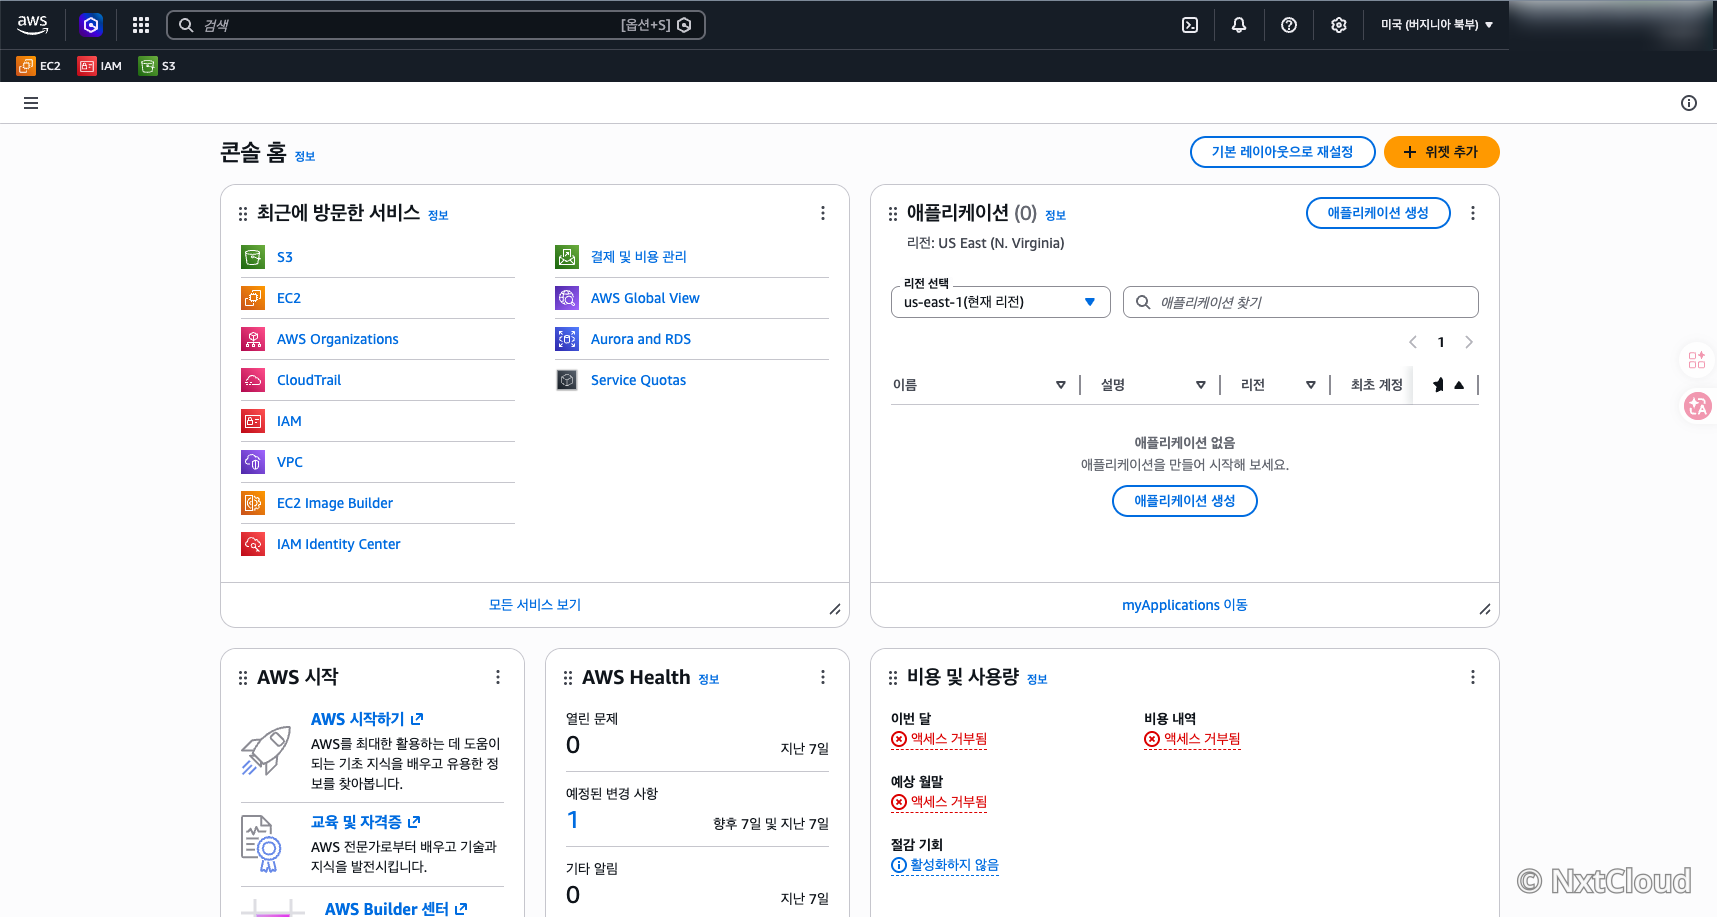Open the 비용 및 사용량 widget three-dot menu
1717x917 pixels.
pyautogui.click(x=1473, y=677)
